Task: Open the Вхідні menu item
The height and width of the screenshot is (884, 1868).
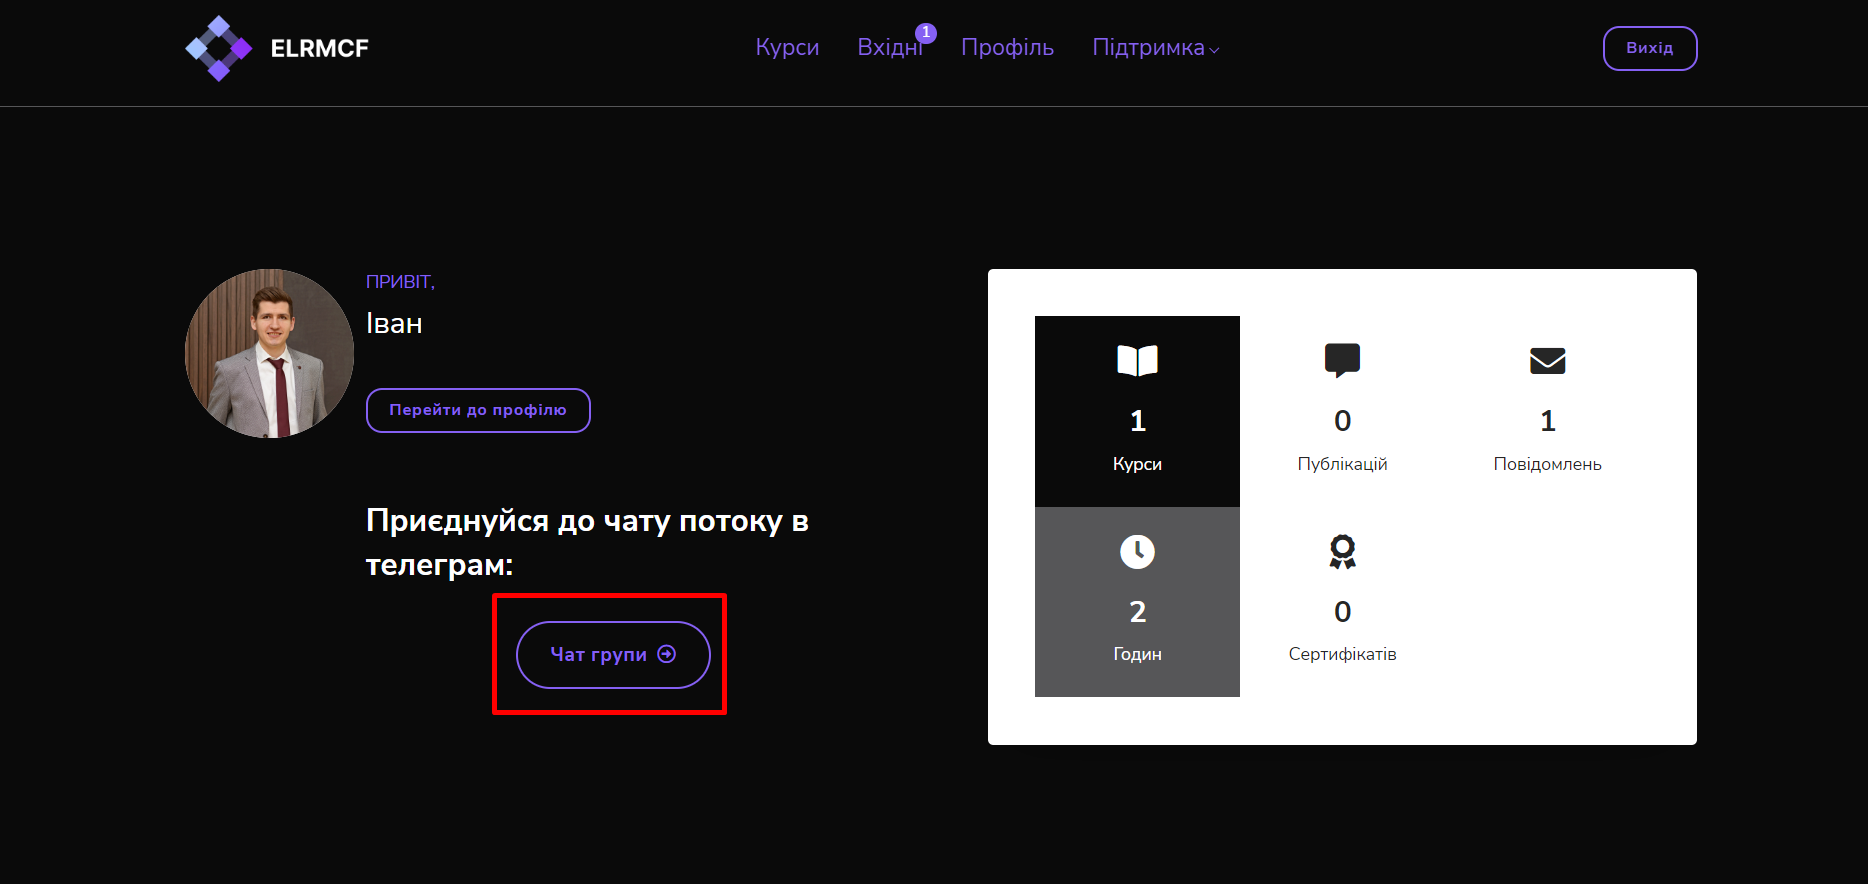Action: click(890, 47)
